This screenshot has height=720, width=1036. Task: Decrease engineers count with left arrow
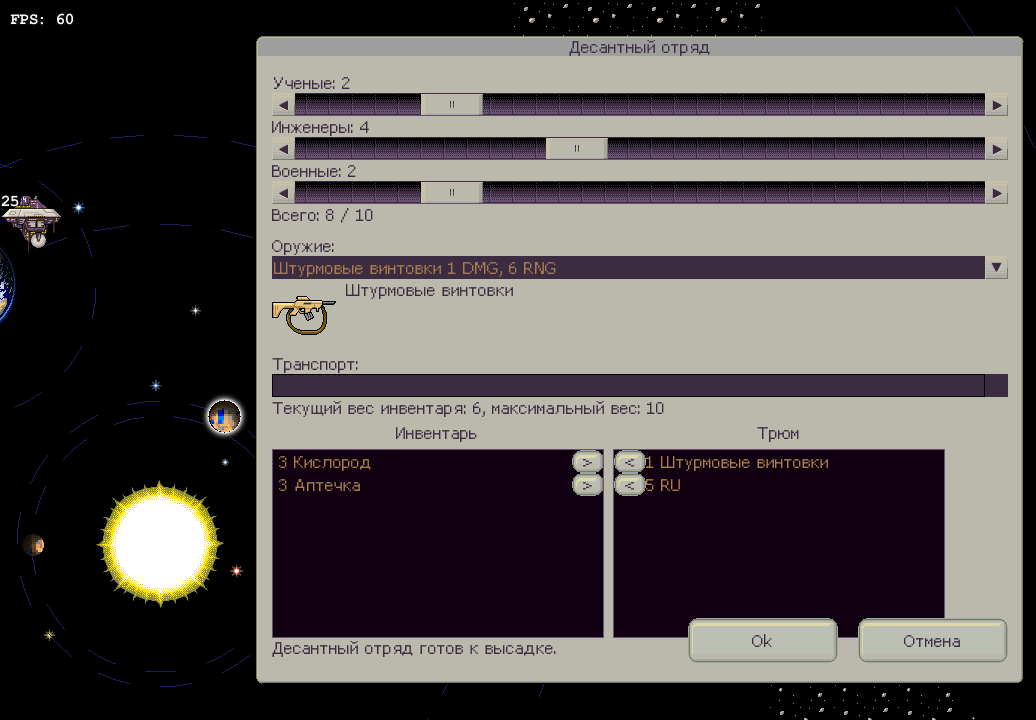click(283, 149)
